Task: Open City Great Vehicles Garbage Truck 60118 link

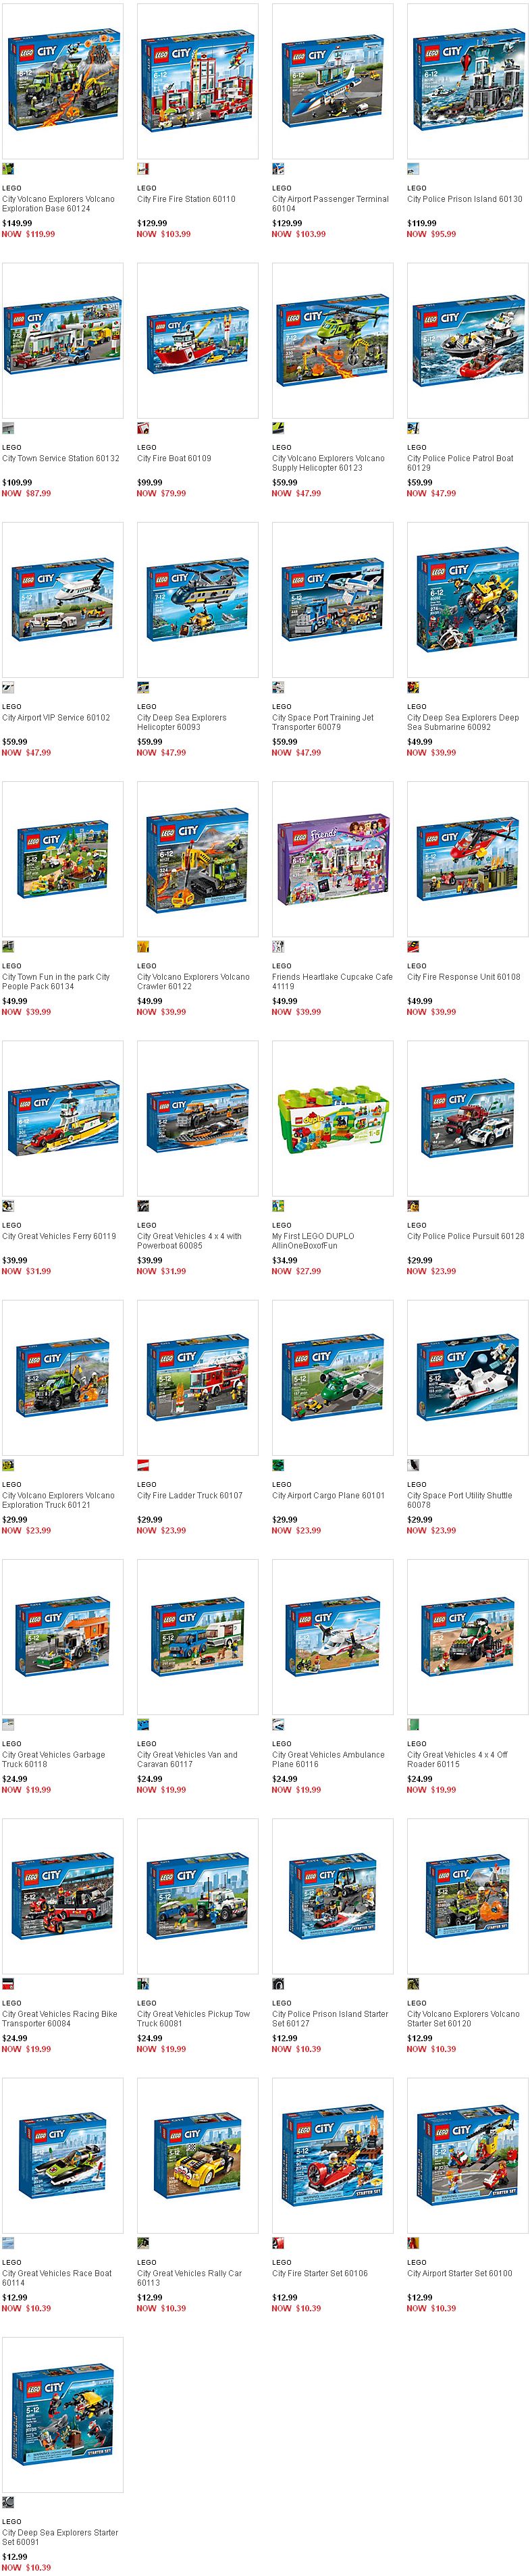Action: click(x=53, y=1759)
